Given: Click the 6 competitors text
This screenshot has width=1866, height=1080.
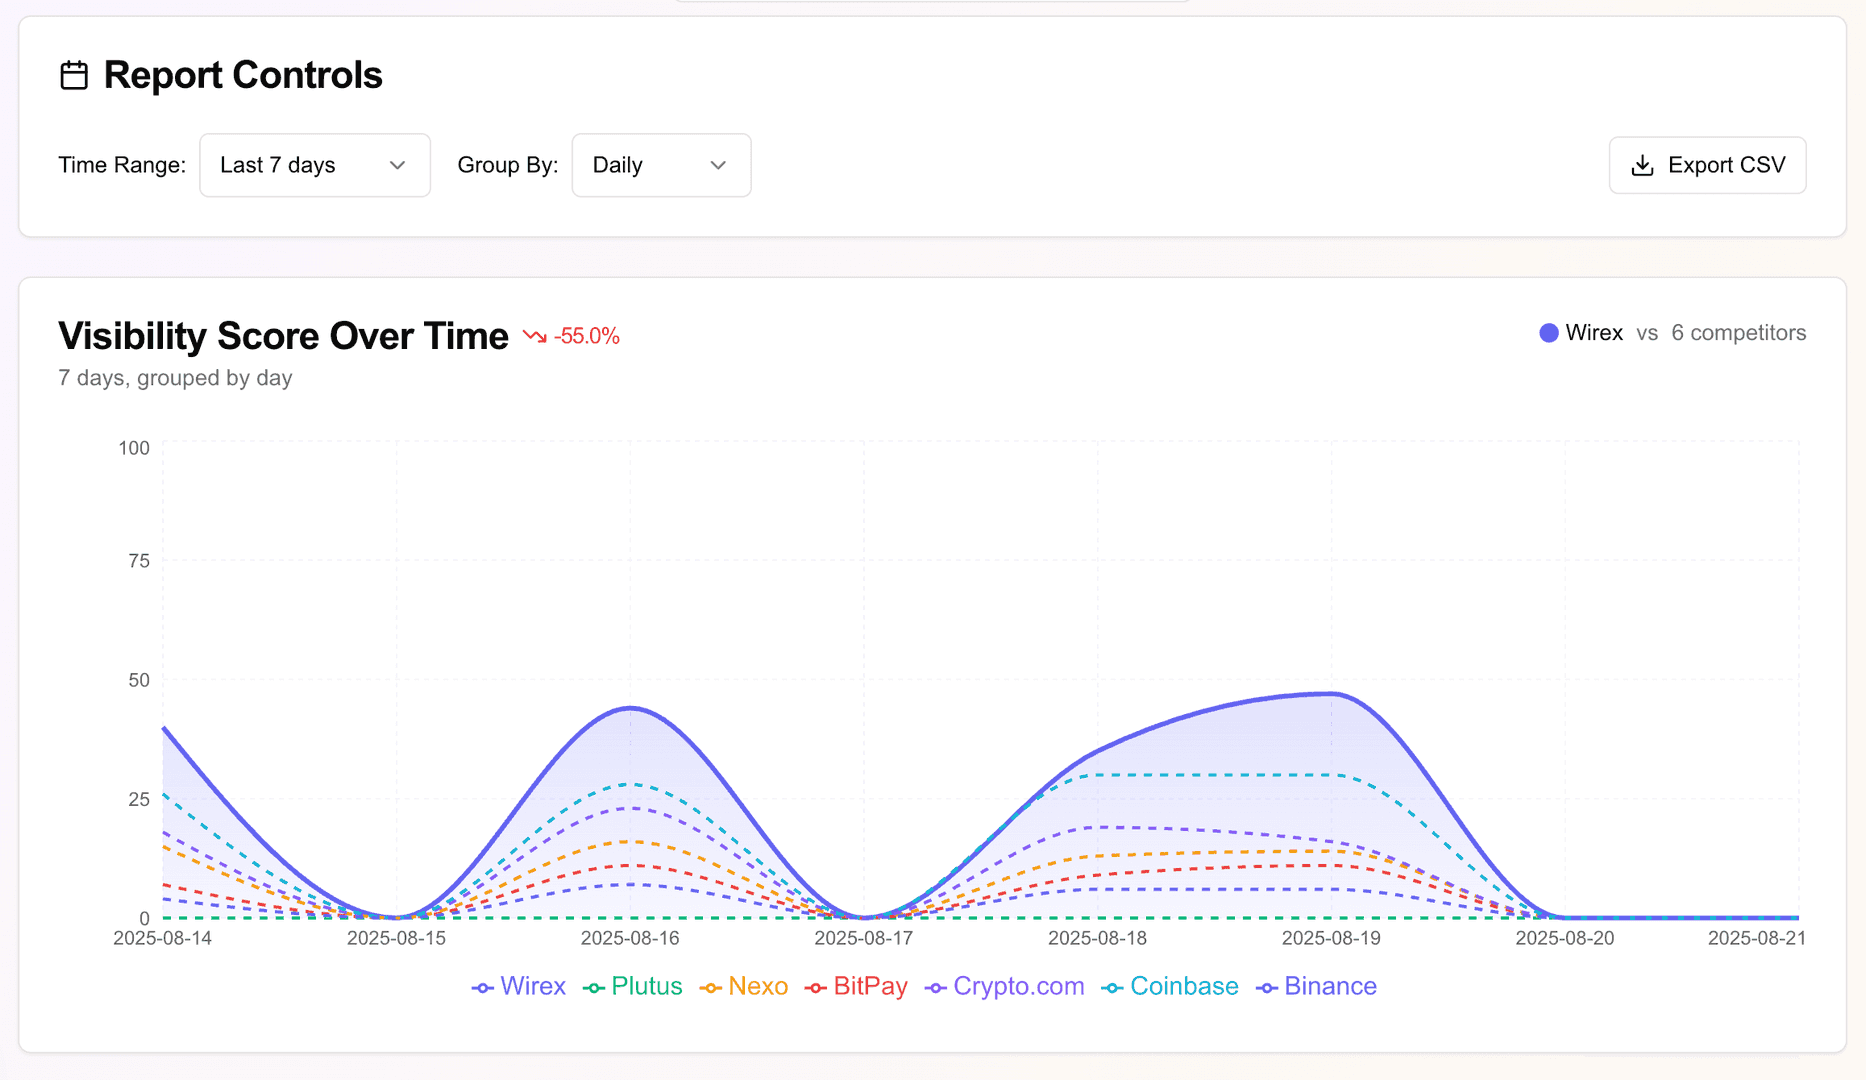Looking at the screenshot, I should [1738, 333].
